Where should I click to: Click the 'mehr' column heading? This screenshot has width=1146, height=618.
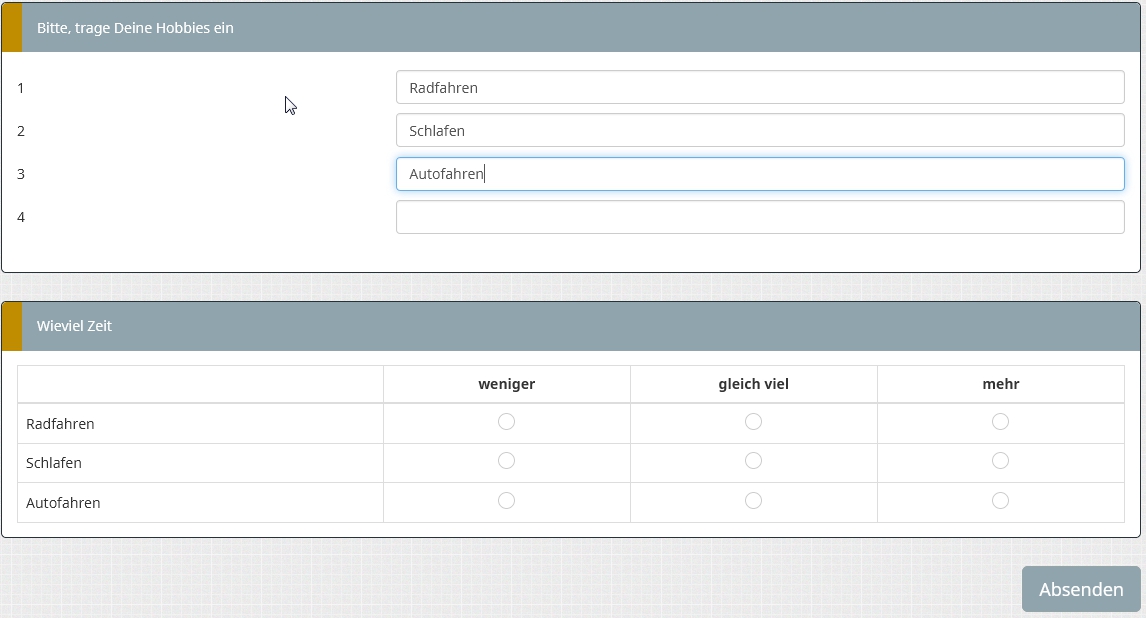tap(1000, 384)
